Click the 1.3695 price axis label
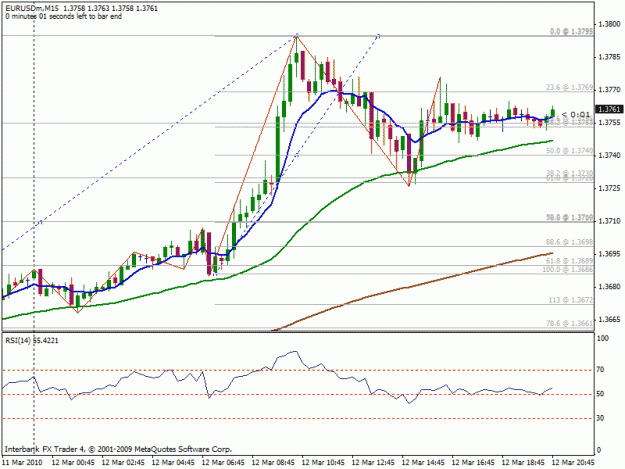Image resolution: width=625 pixels, height=469 pixels. point(609,254)
